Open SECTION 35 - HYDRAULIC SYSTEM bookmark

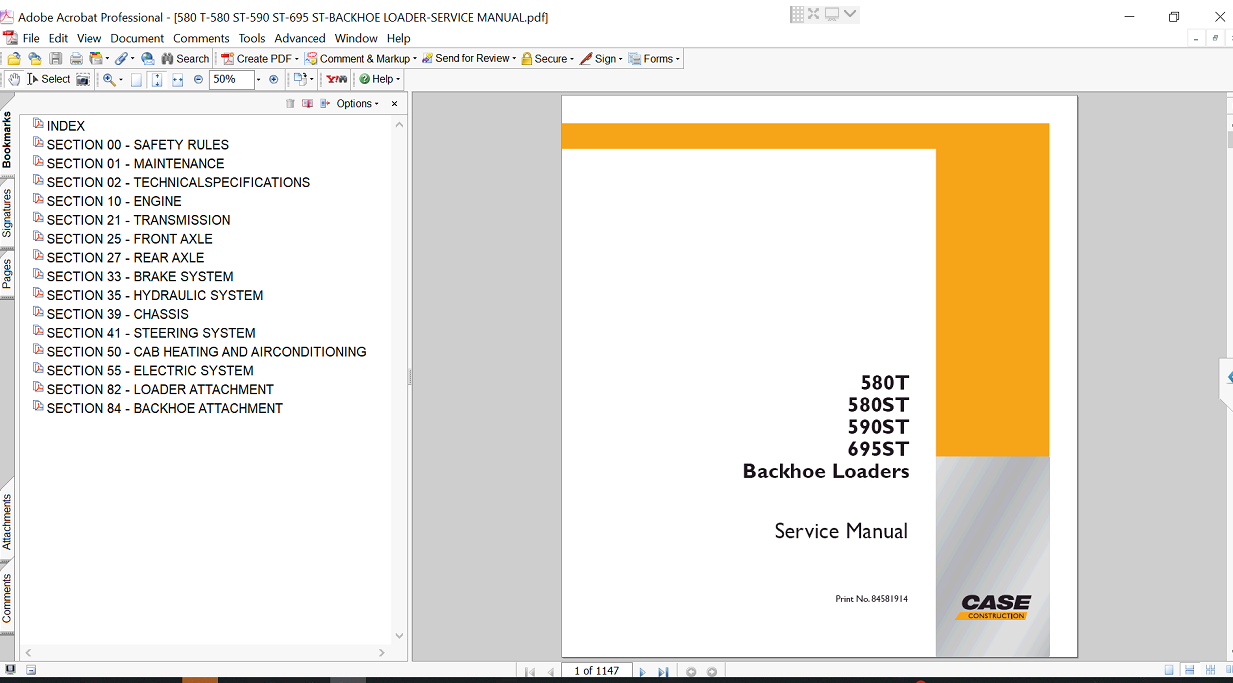[155, 295]
